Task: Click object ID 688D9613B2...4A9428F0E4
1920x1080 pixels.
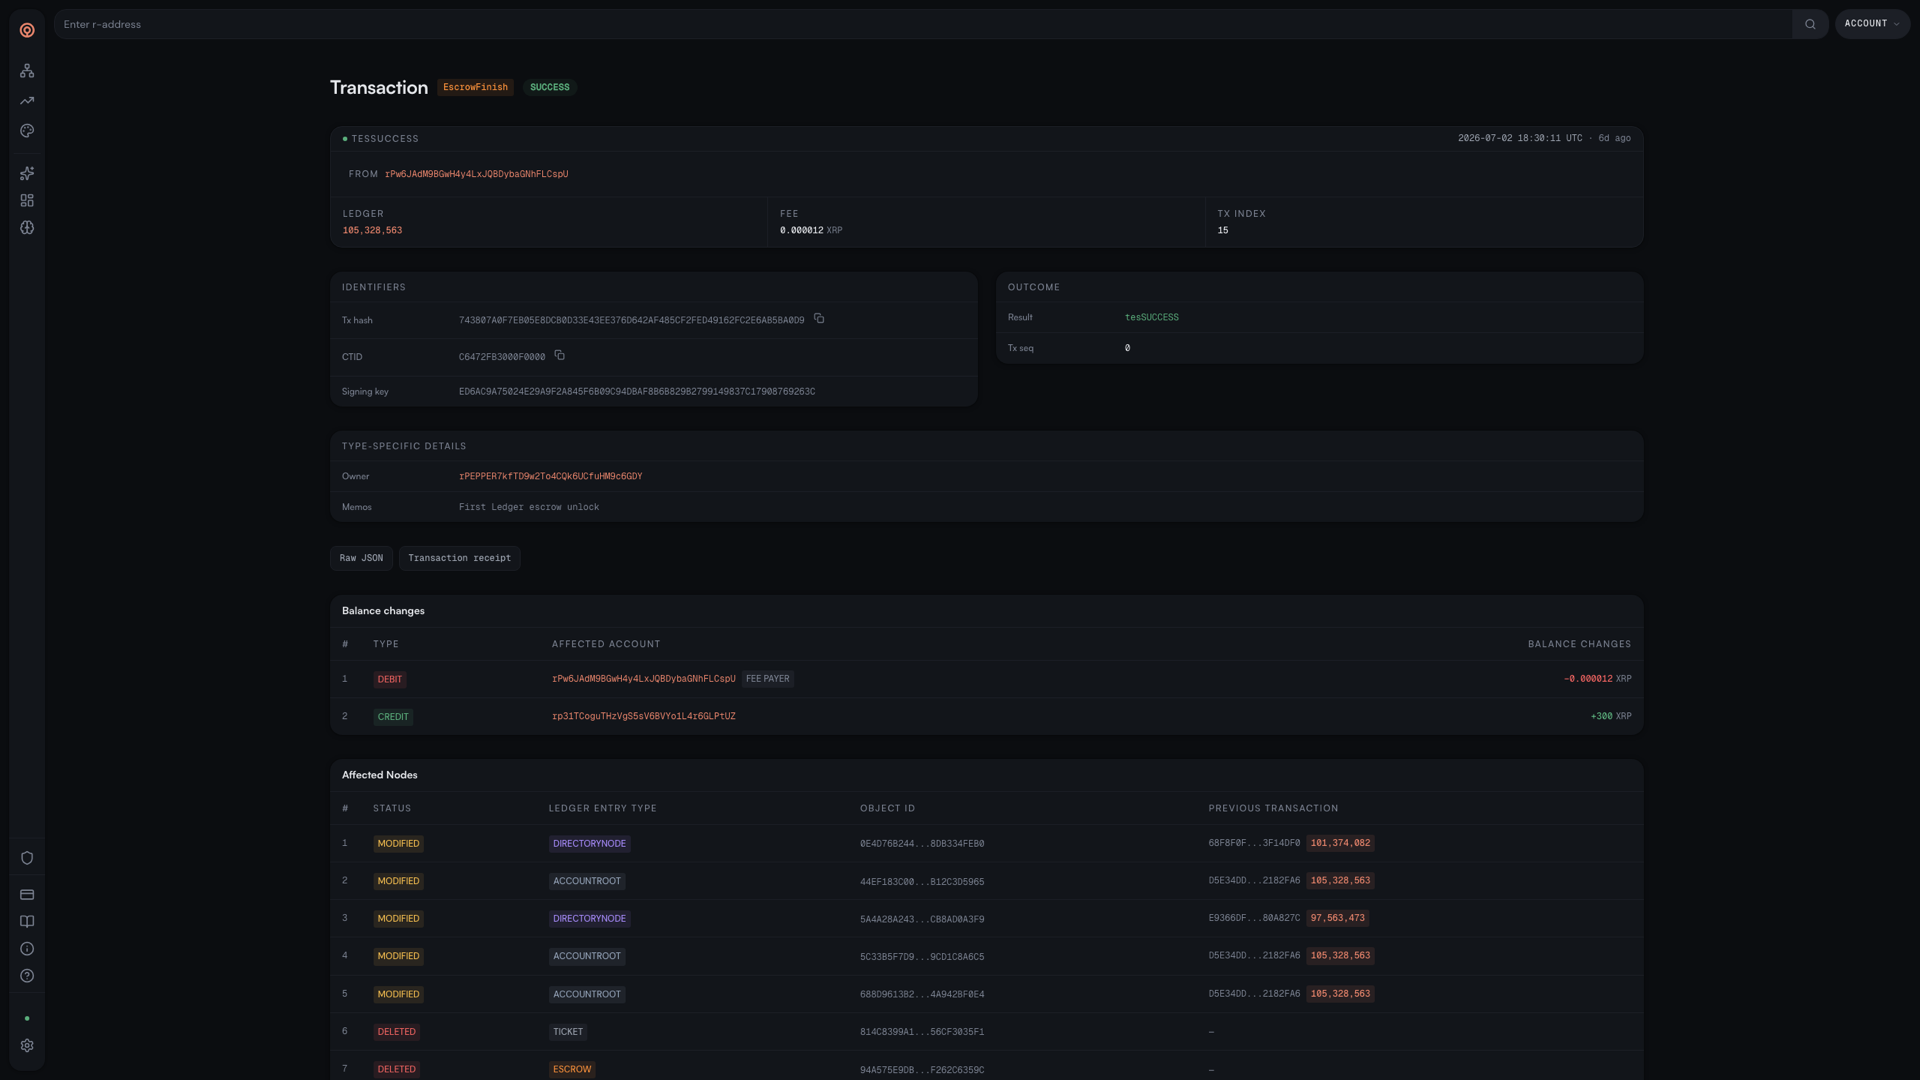Action: [922, 995]
